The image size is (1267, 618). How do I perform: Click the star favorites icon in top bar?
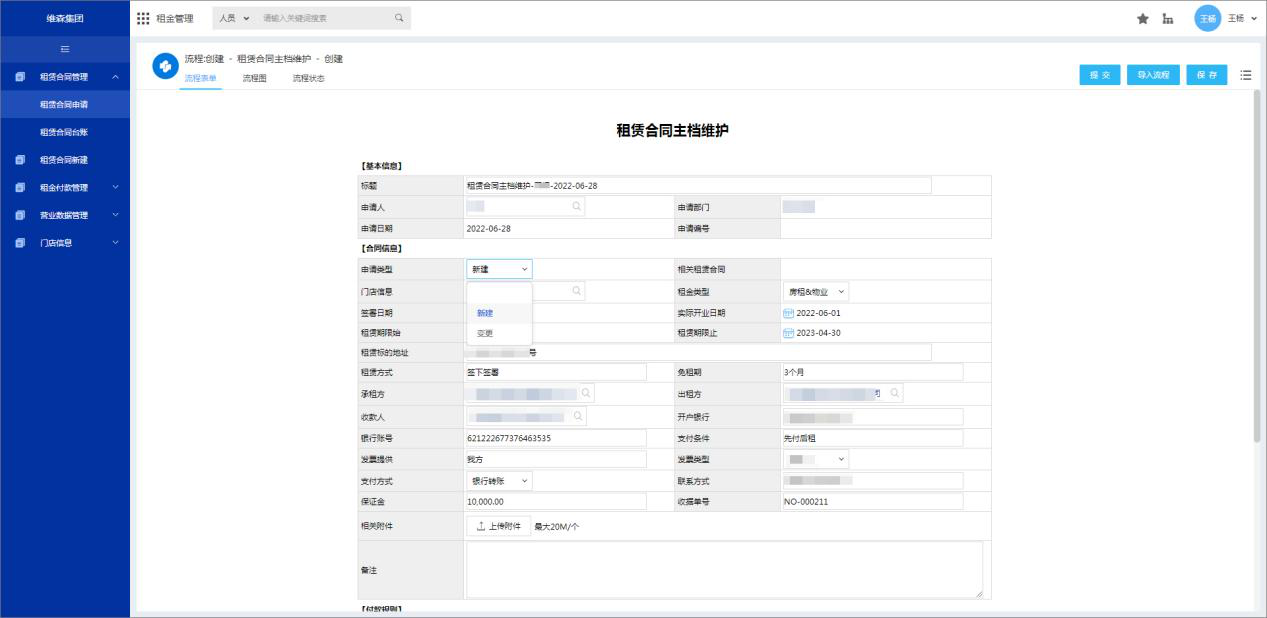(x=1143, y=17)
